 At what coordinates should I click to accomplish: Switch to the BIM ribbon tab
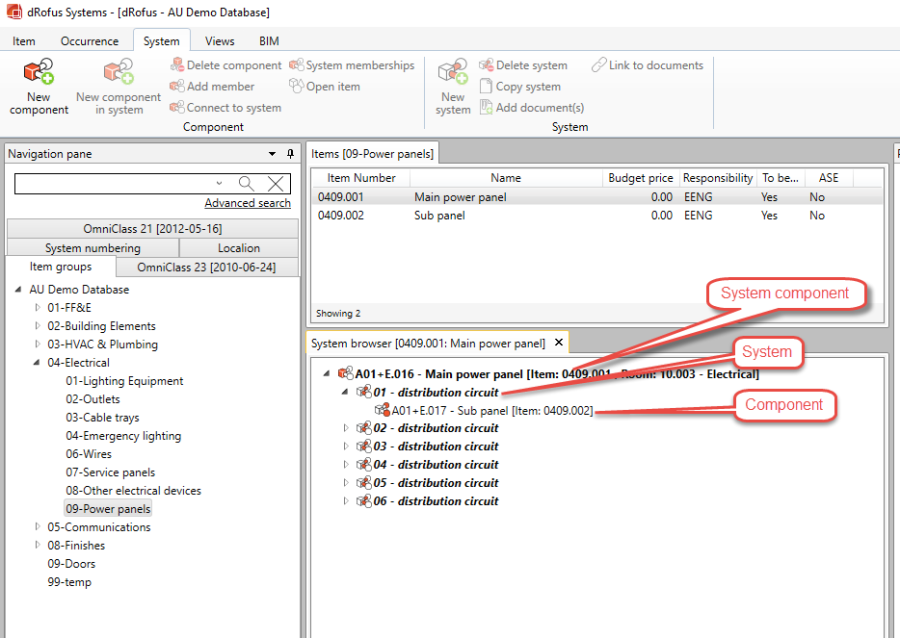tap(269, 41)
